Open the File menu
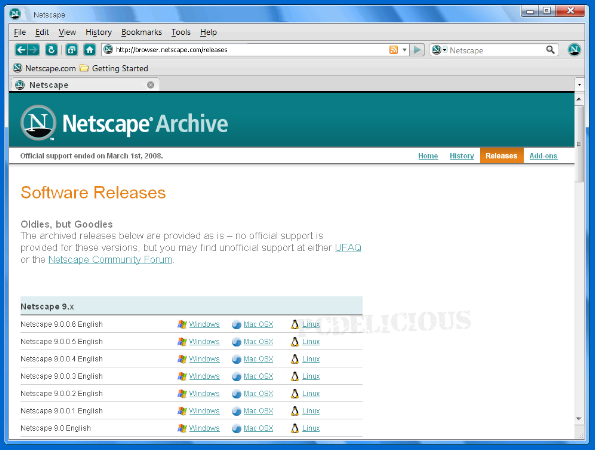595x450 pixels. point(20,32)
